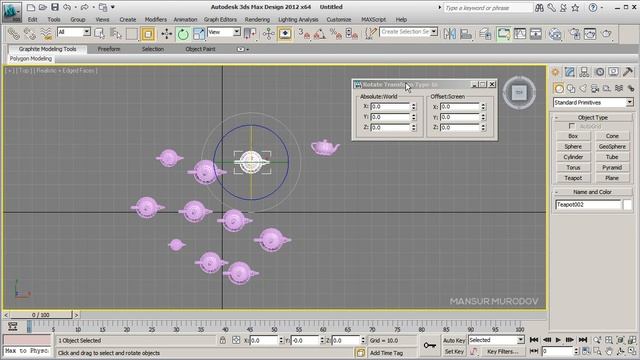Image resolution: width=640 pixels, height=360 pixels.
Task: Open the Utilities hammer panel tab
Action: coord(628,72)
